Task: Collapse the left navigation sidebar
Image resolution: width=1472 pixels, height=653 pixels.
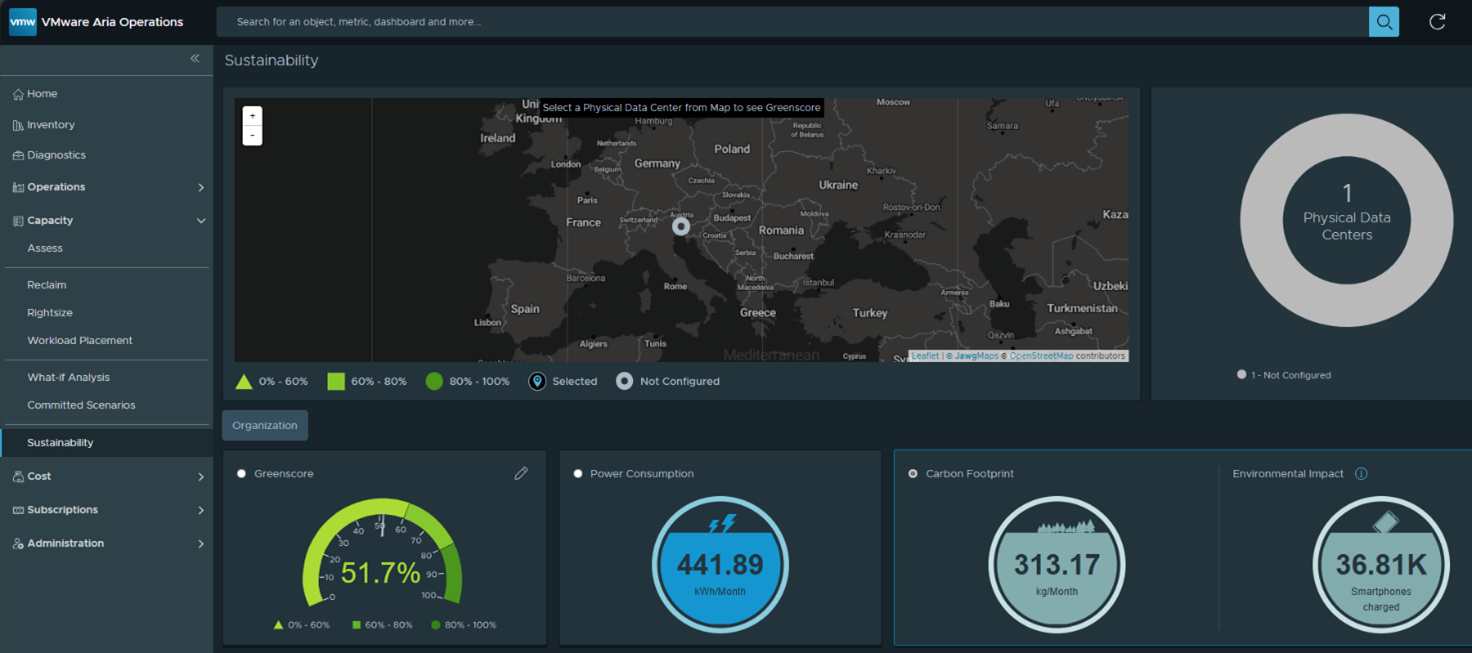Action: [195, 59]
